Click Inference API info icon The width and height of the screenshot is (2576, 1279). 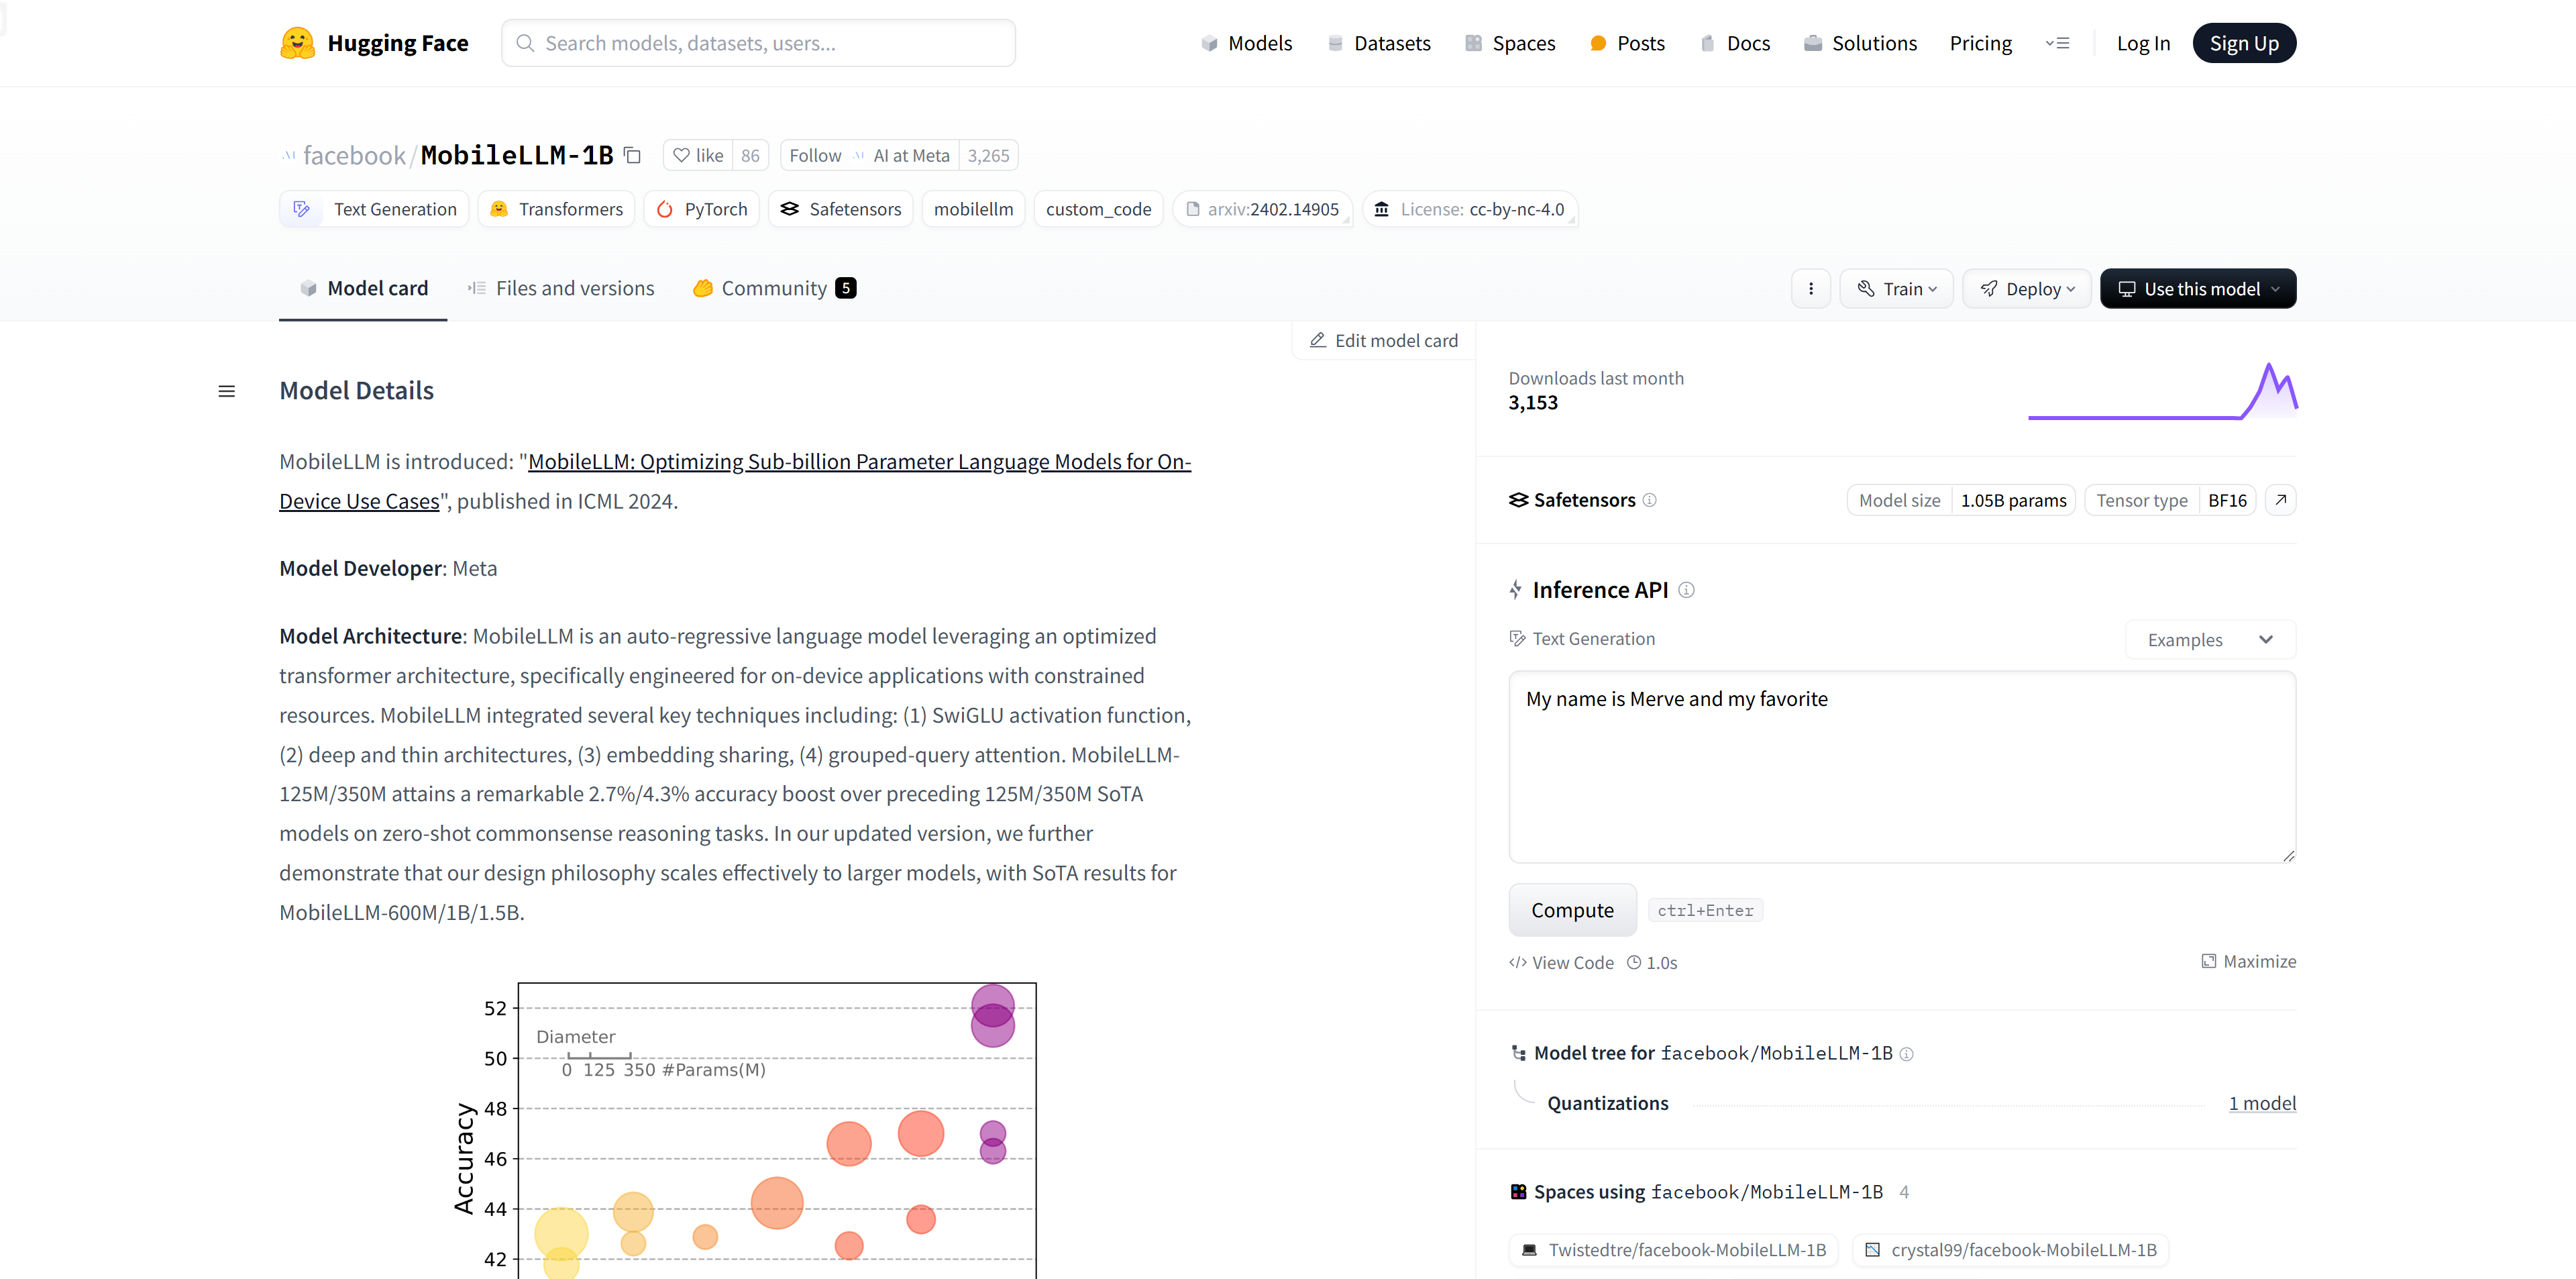tap(1686, 590)
